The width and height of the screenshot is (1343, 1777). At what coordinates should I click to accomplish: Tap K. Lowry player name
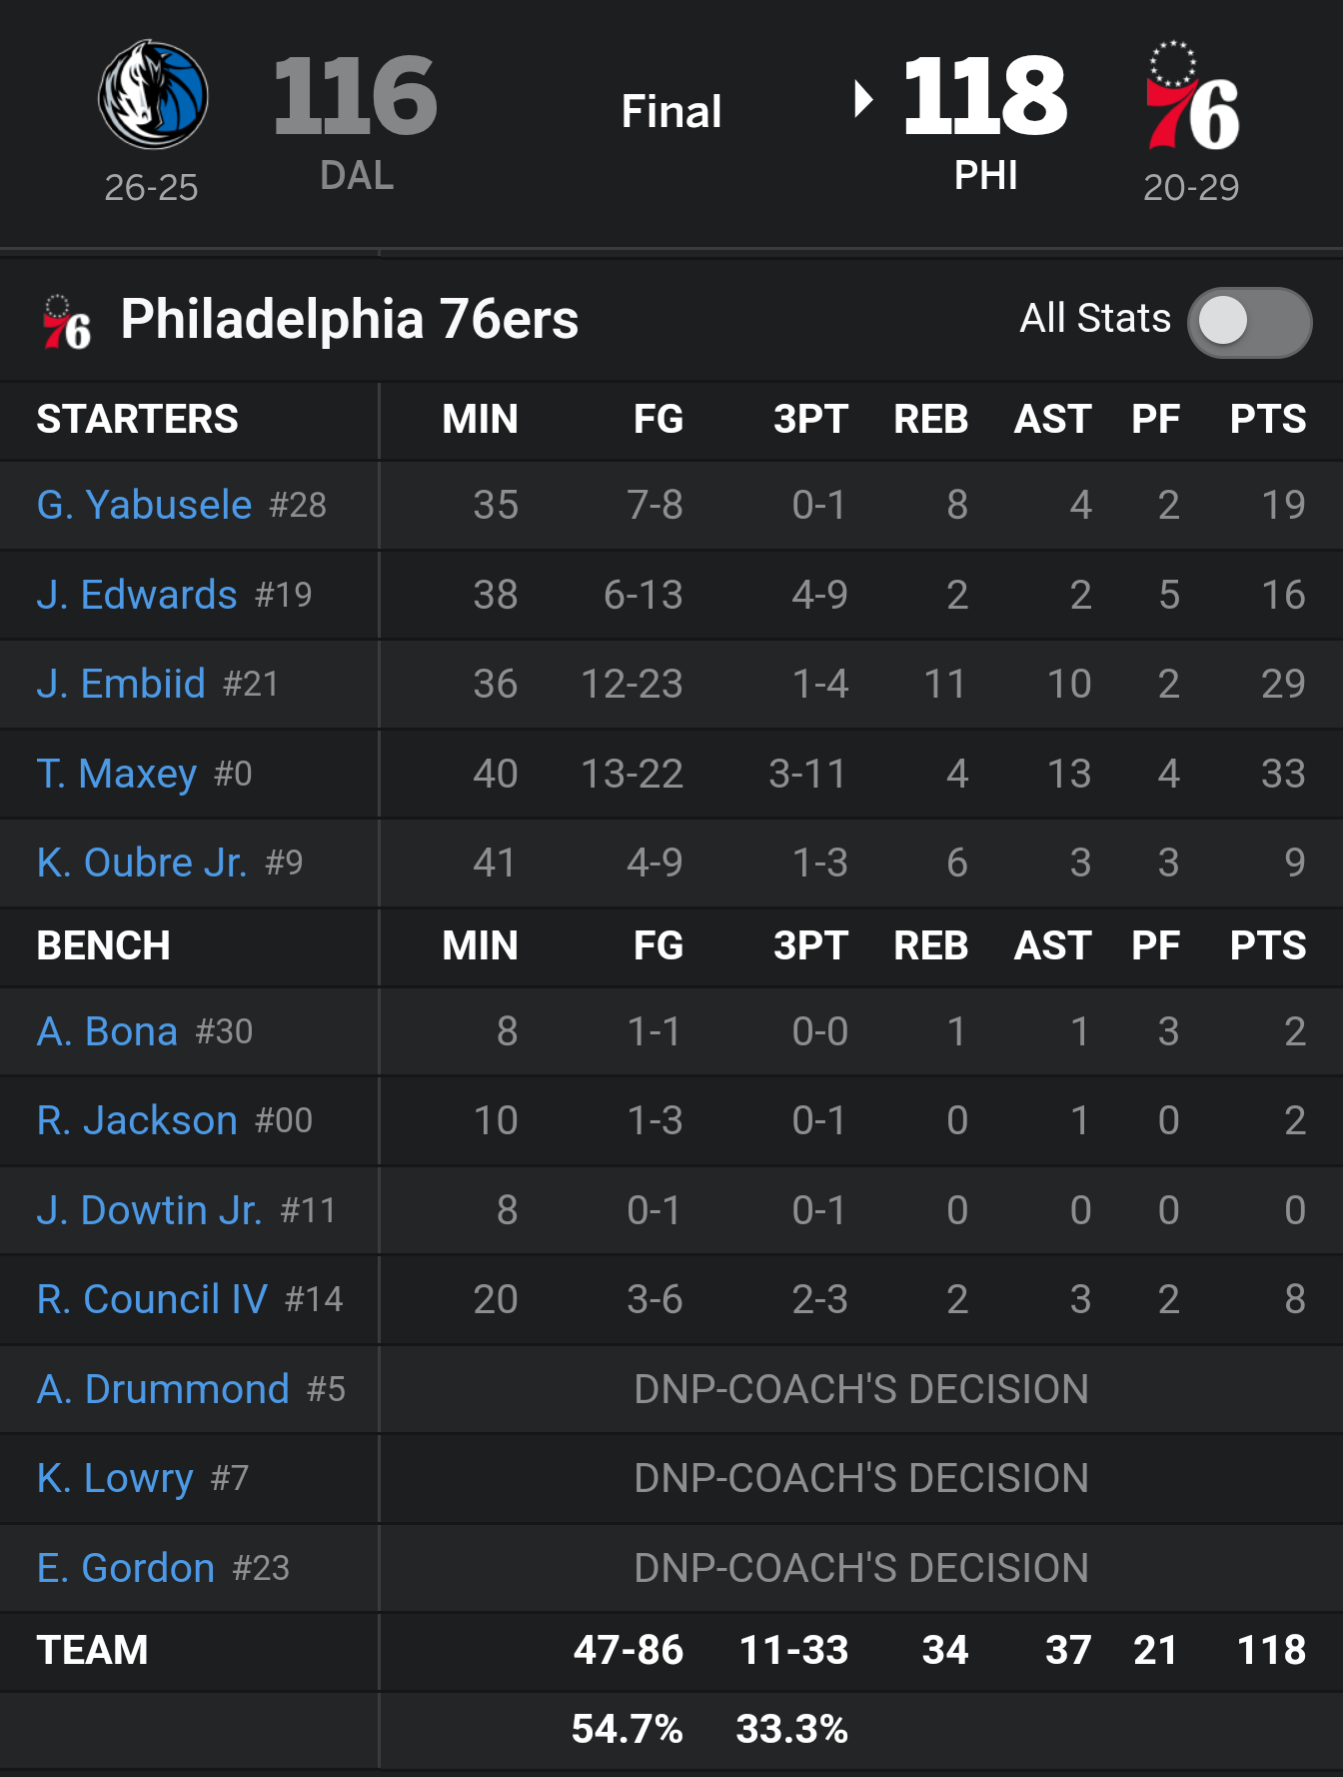coord(115,1479)
